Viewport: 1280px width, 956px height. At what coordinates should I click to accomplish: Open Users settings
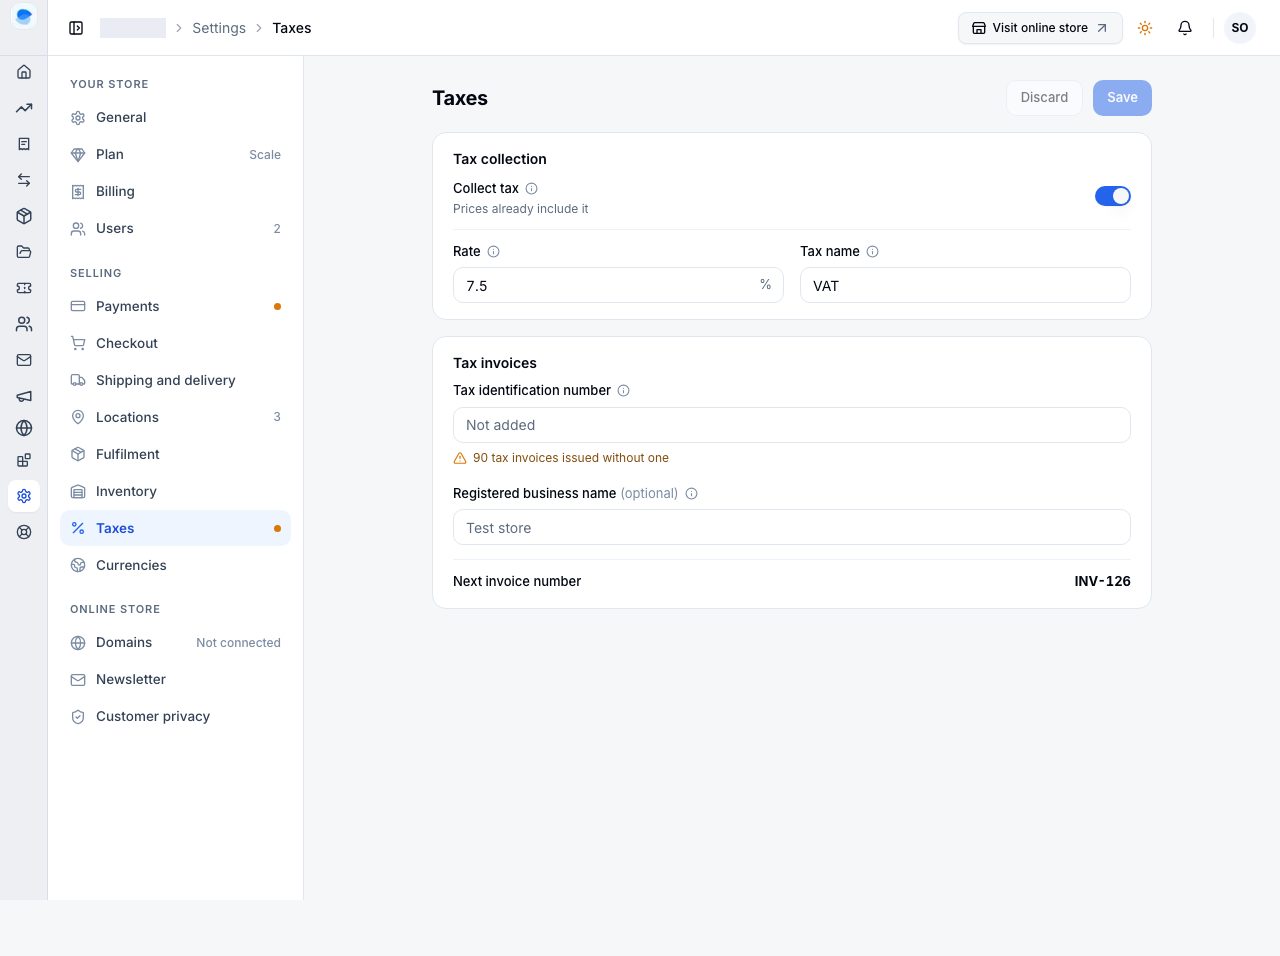(x=175, y=228)
